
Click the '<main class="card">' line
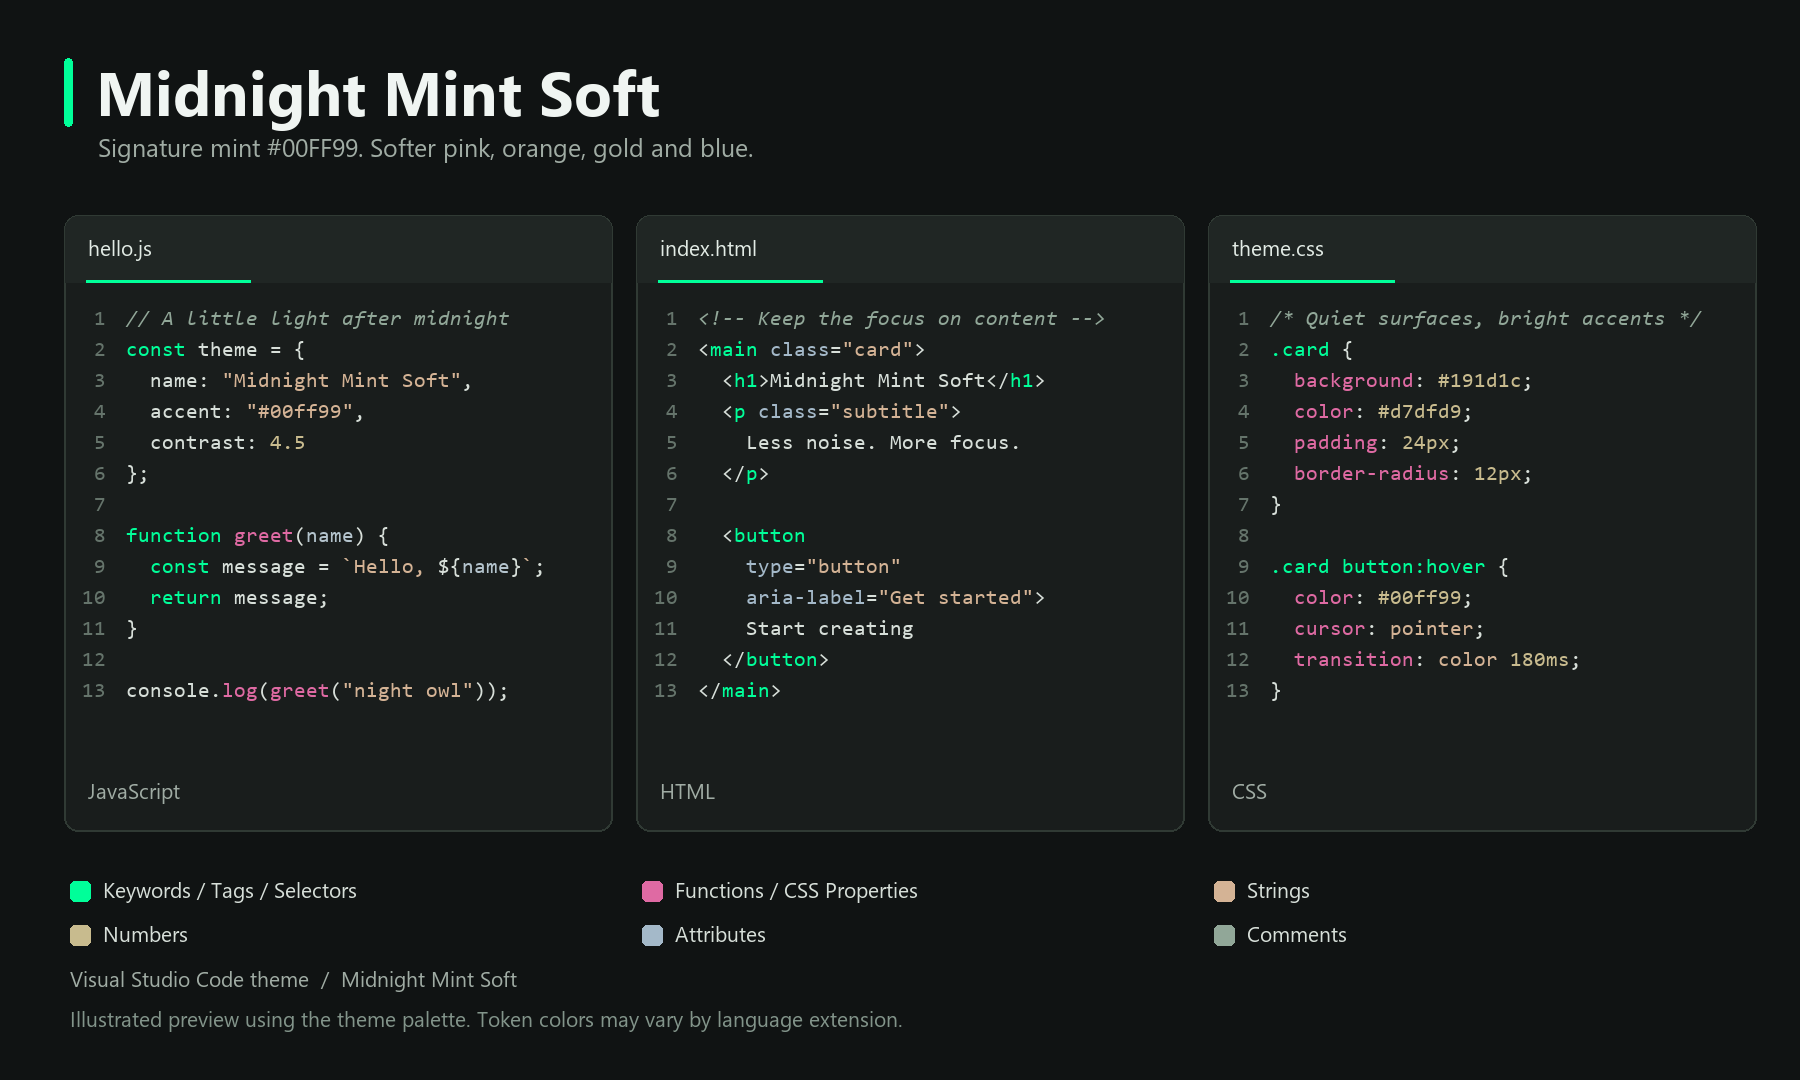pyautogui.click(x=811, y=349)
